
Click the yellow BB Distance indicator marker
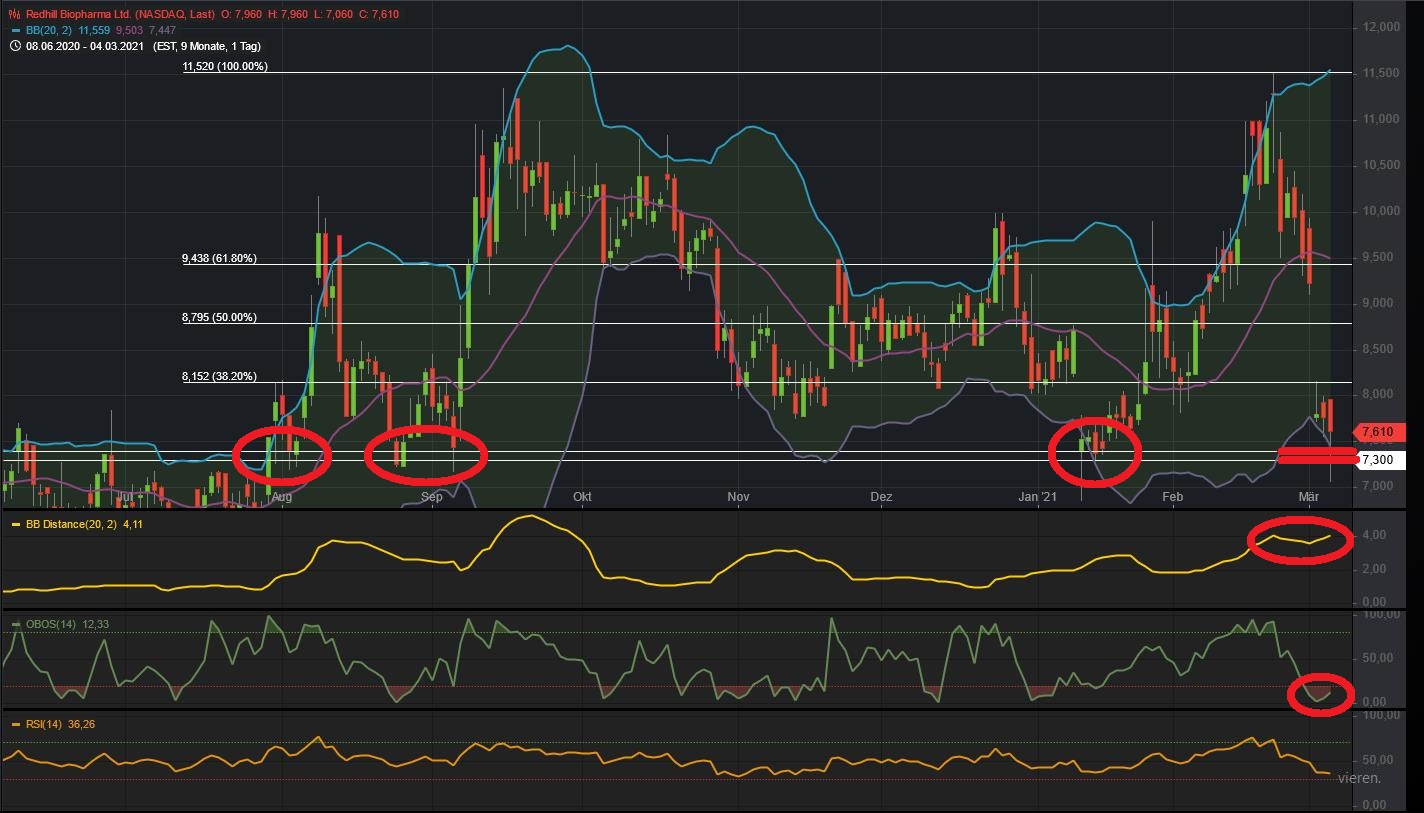click(14, 522)
